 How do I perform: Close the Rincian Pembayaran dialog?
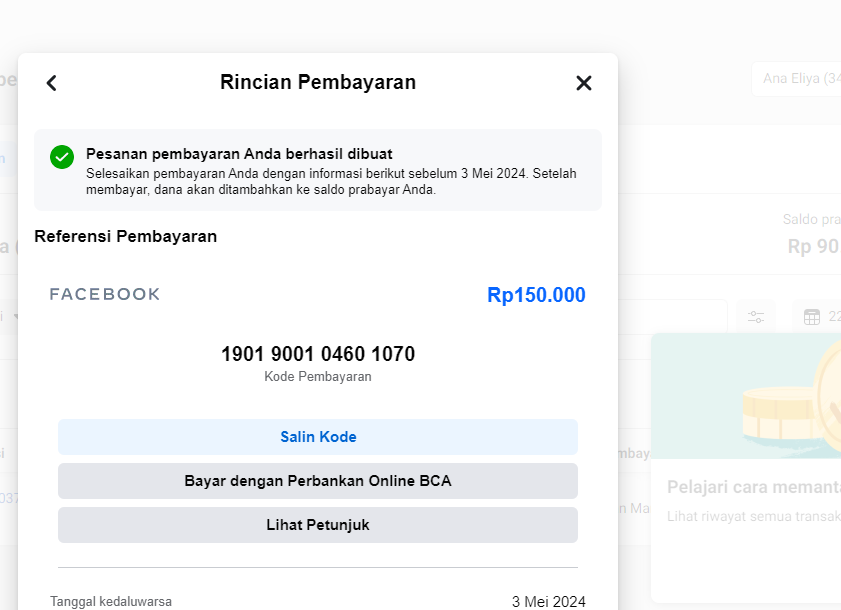(x=584, y=83)
